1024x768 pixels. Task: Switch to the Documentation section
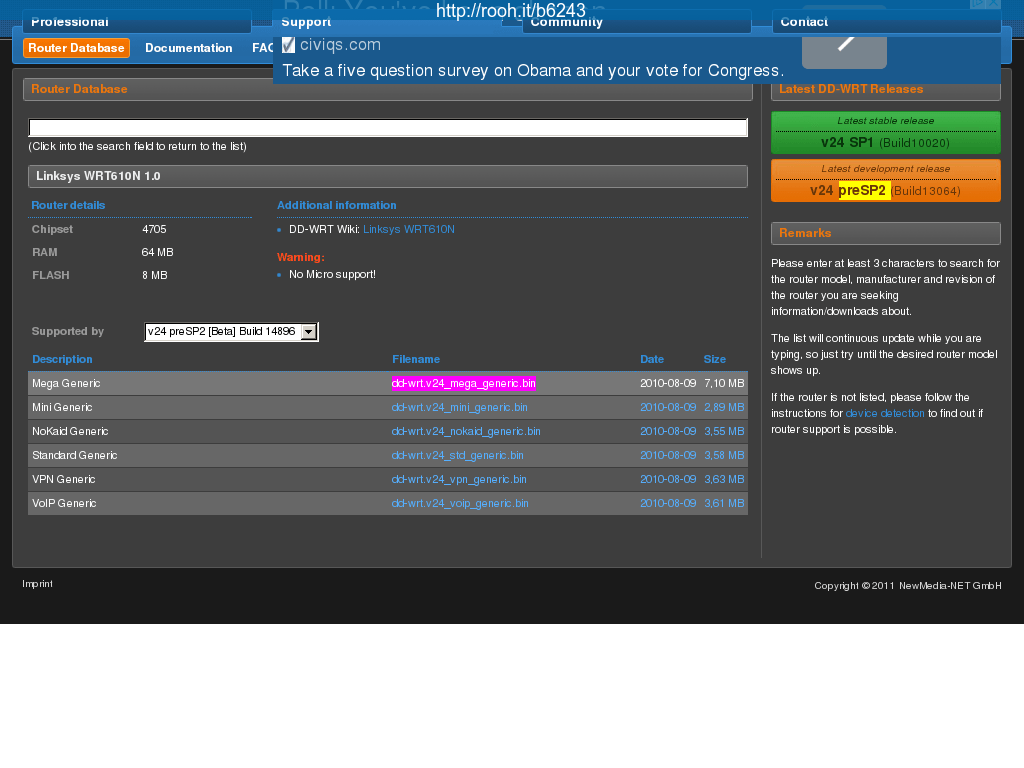click(188, 48)
